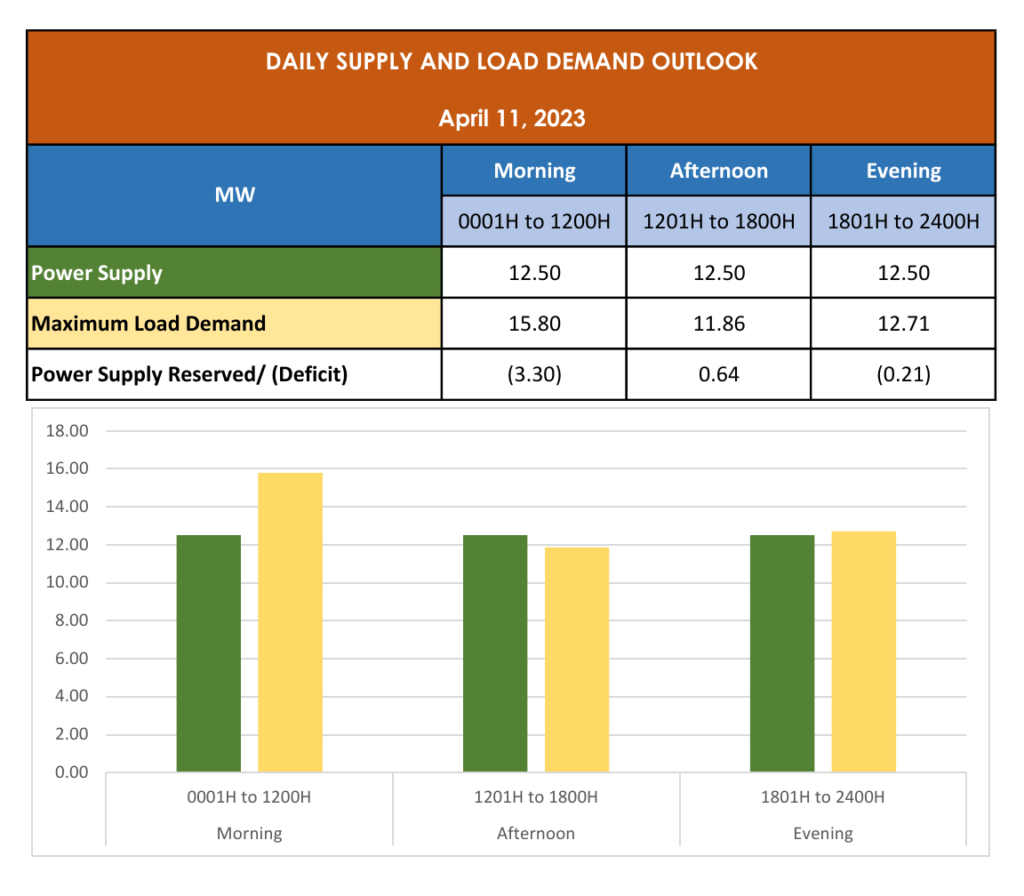Click the yellow Afternoon bar in the chart

[577, 660]
